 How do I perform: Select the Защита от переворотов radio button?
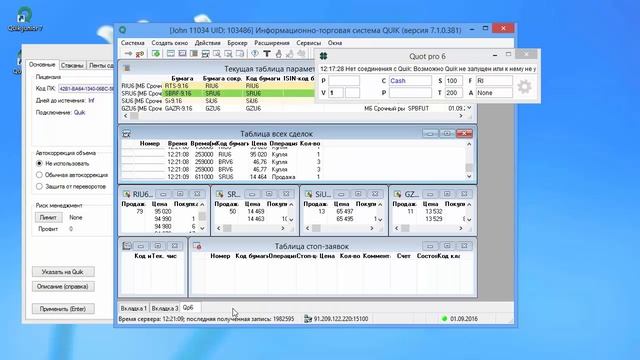coord(39,186)
